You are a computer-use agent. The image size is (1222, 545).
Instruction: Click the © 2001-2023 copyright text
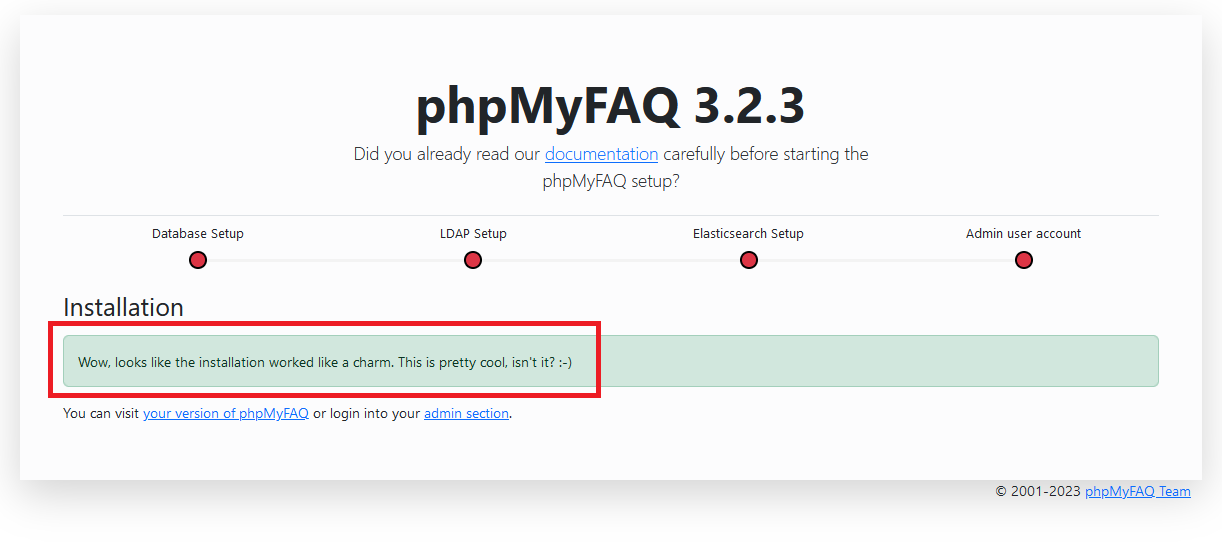tap(1038, 491)
